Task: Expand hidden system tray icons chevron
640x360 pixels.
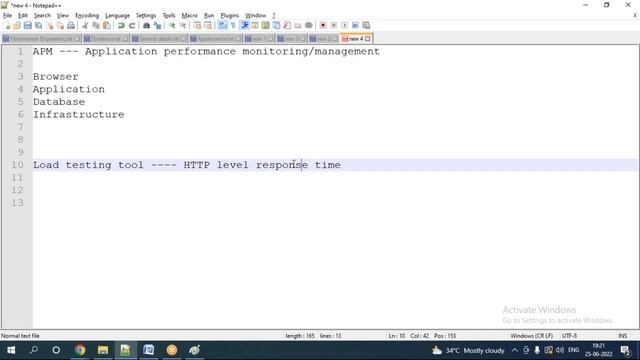Action: (x=515, y=350)
